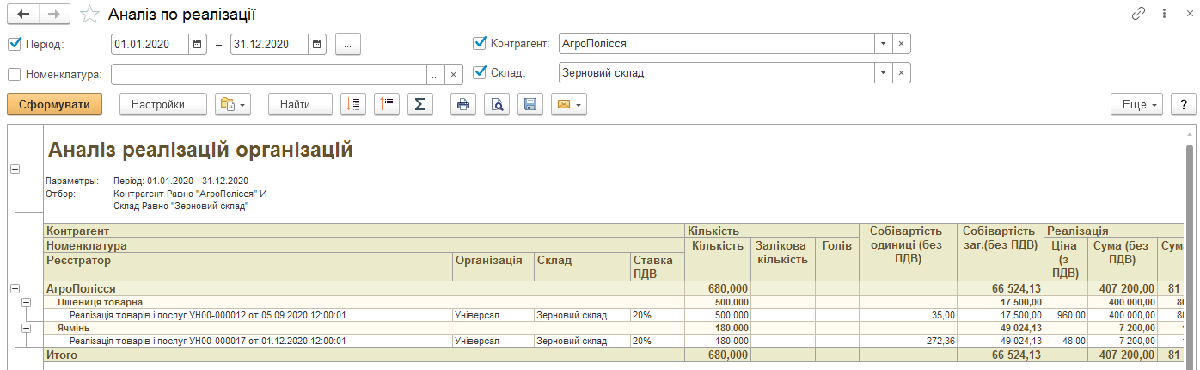Click the sum (sigma) icon
The image size is (1200, 370).
click(x=421, y=104)
